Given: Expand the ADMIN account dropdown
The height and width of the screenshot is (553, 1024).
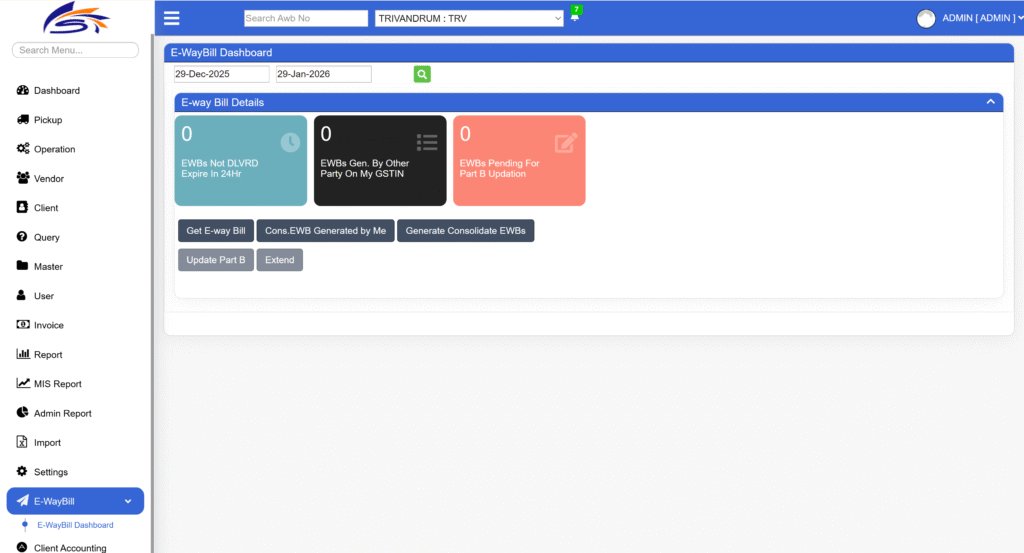Looking at the screenshot, I should point(977,18).
